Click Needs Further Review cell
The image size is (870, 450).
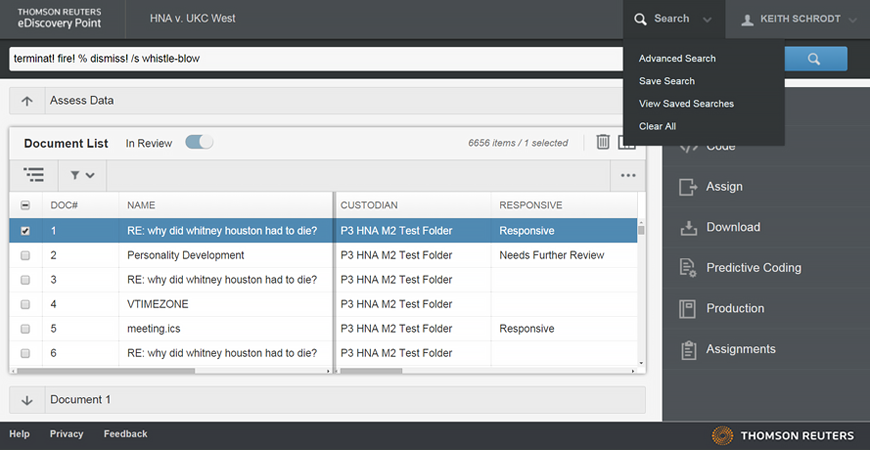coord(552,256)
